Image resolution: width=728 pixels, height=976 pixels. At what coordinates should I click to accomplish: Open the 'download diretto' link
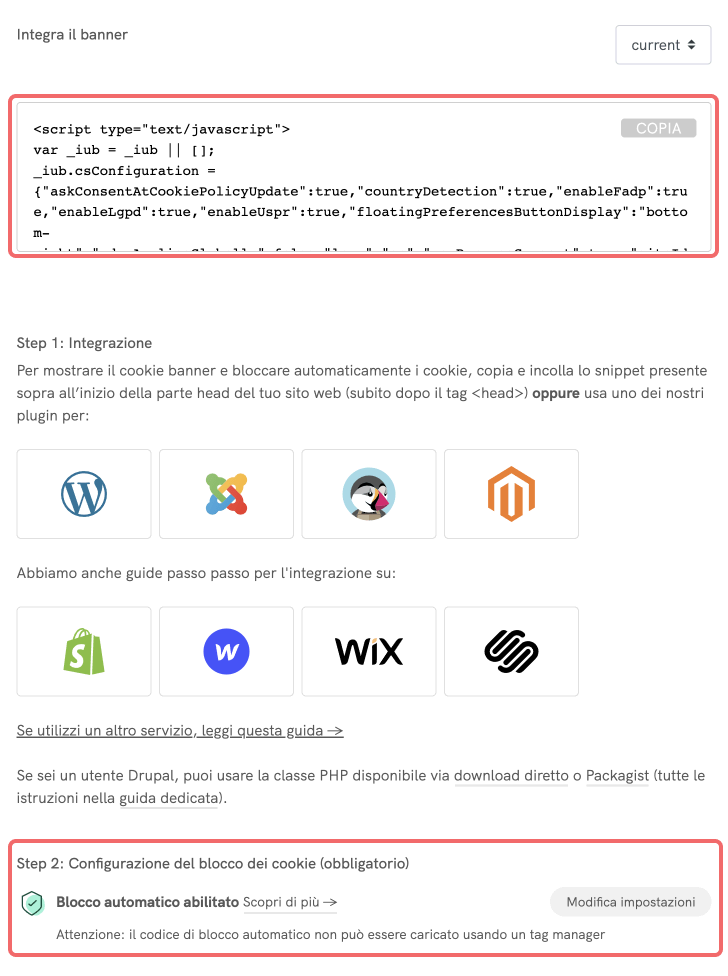[511, 776]
